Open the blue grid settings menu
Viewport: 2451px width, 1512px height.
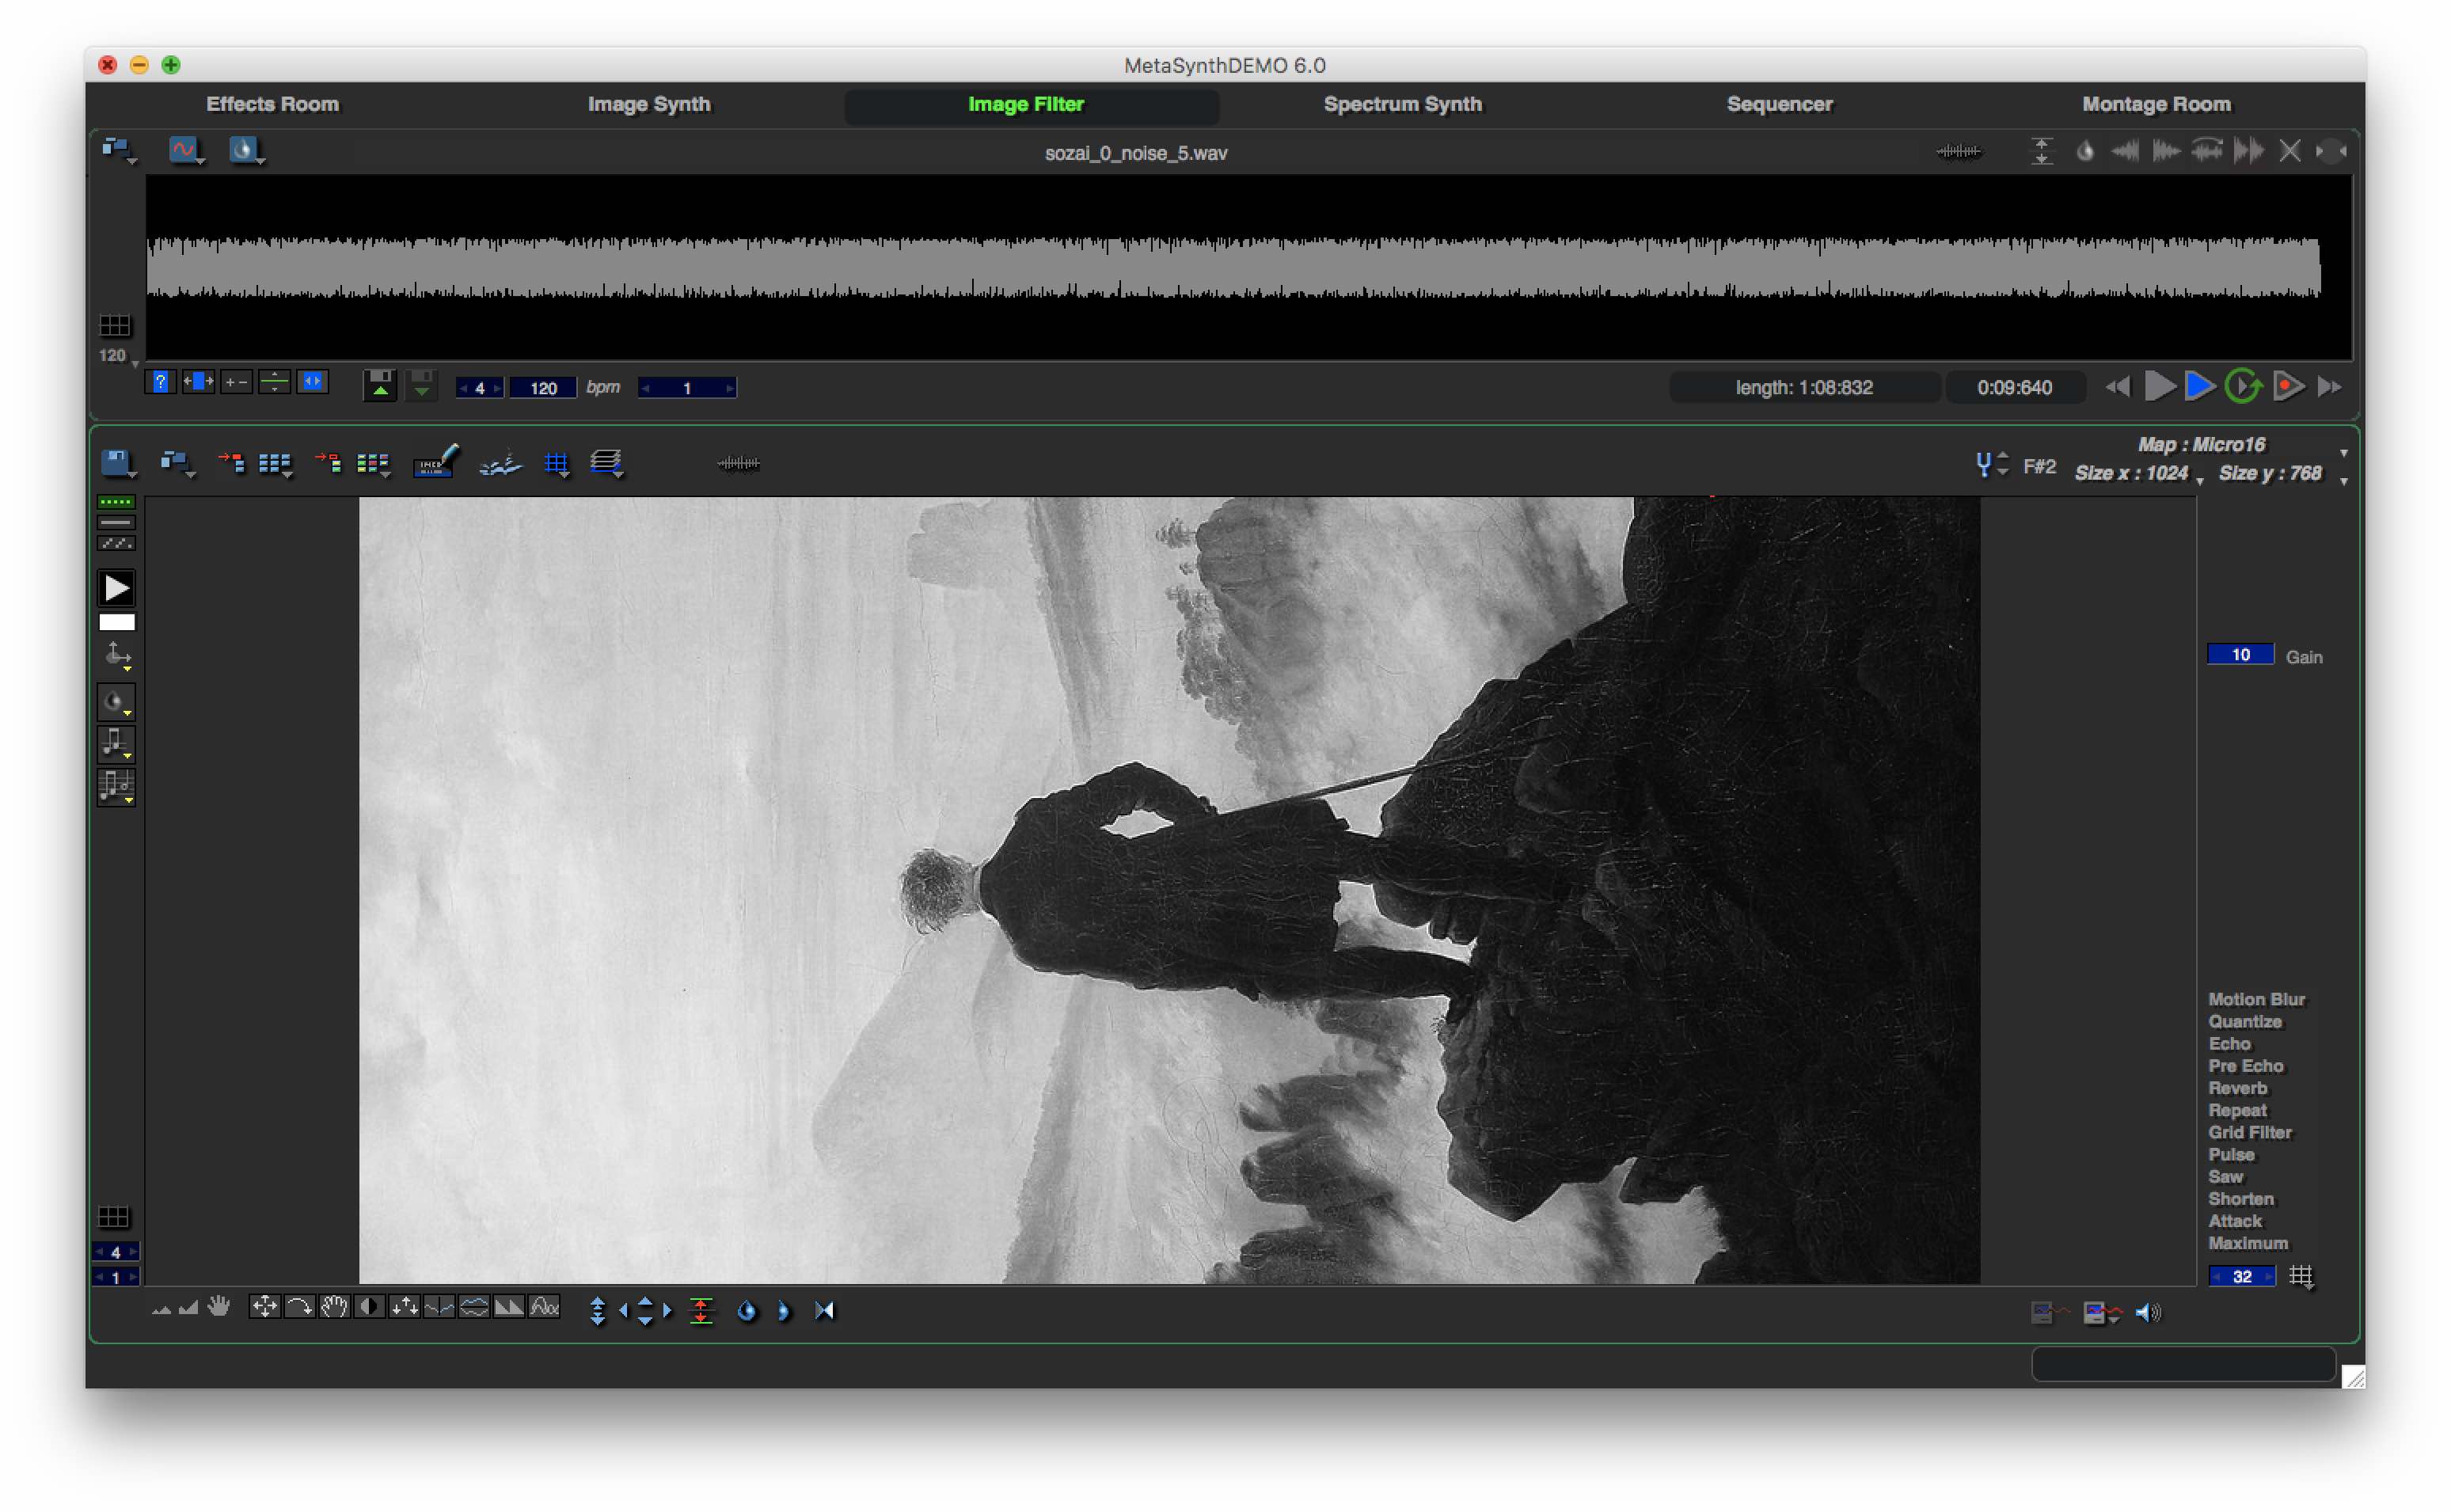point(557,464)
